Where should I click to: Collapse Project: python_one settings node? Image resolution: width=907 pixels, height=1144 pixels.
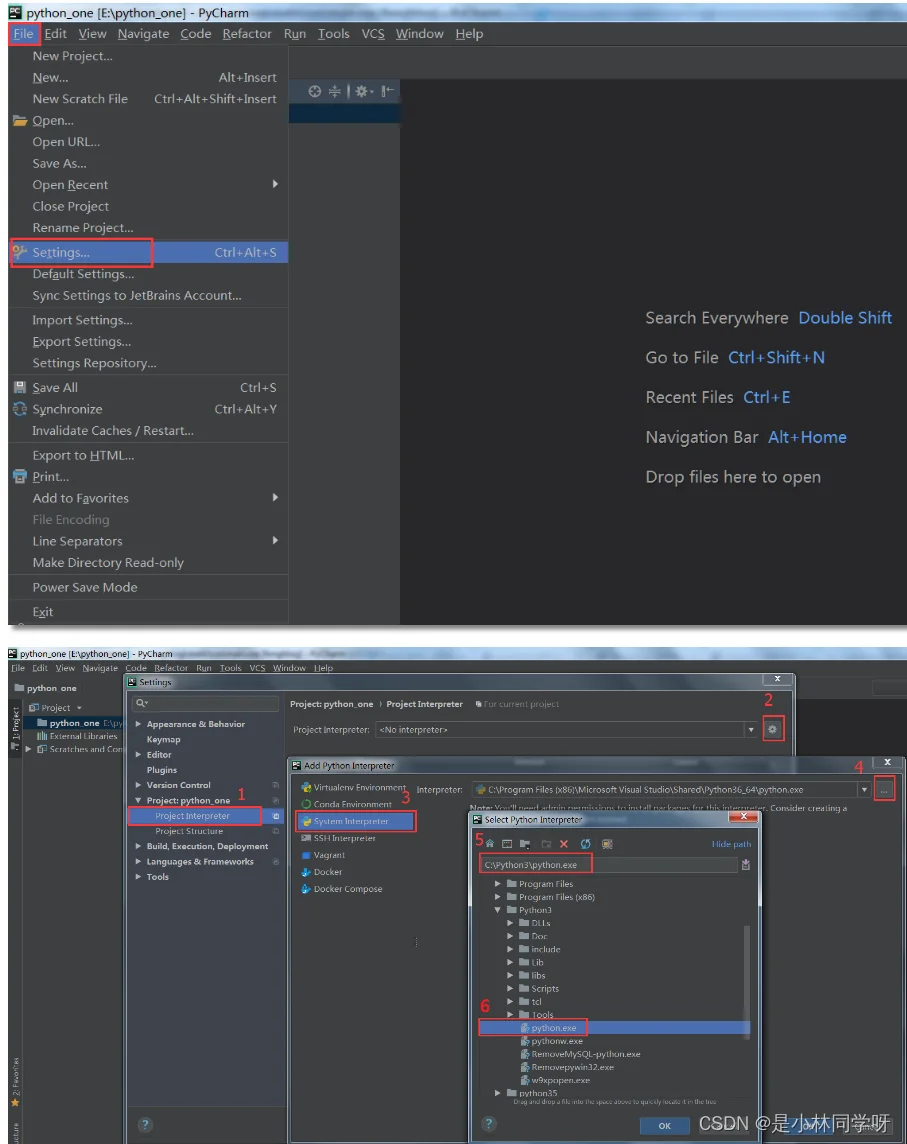139,800
